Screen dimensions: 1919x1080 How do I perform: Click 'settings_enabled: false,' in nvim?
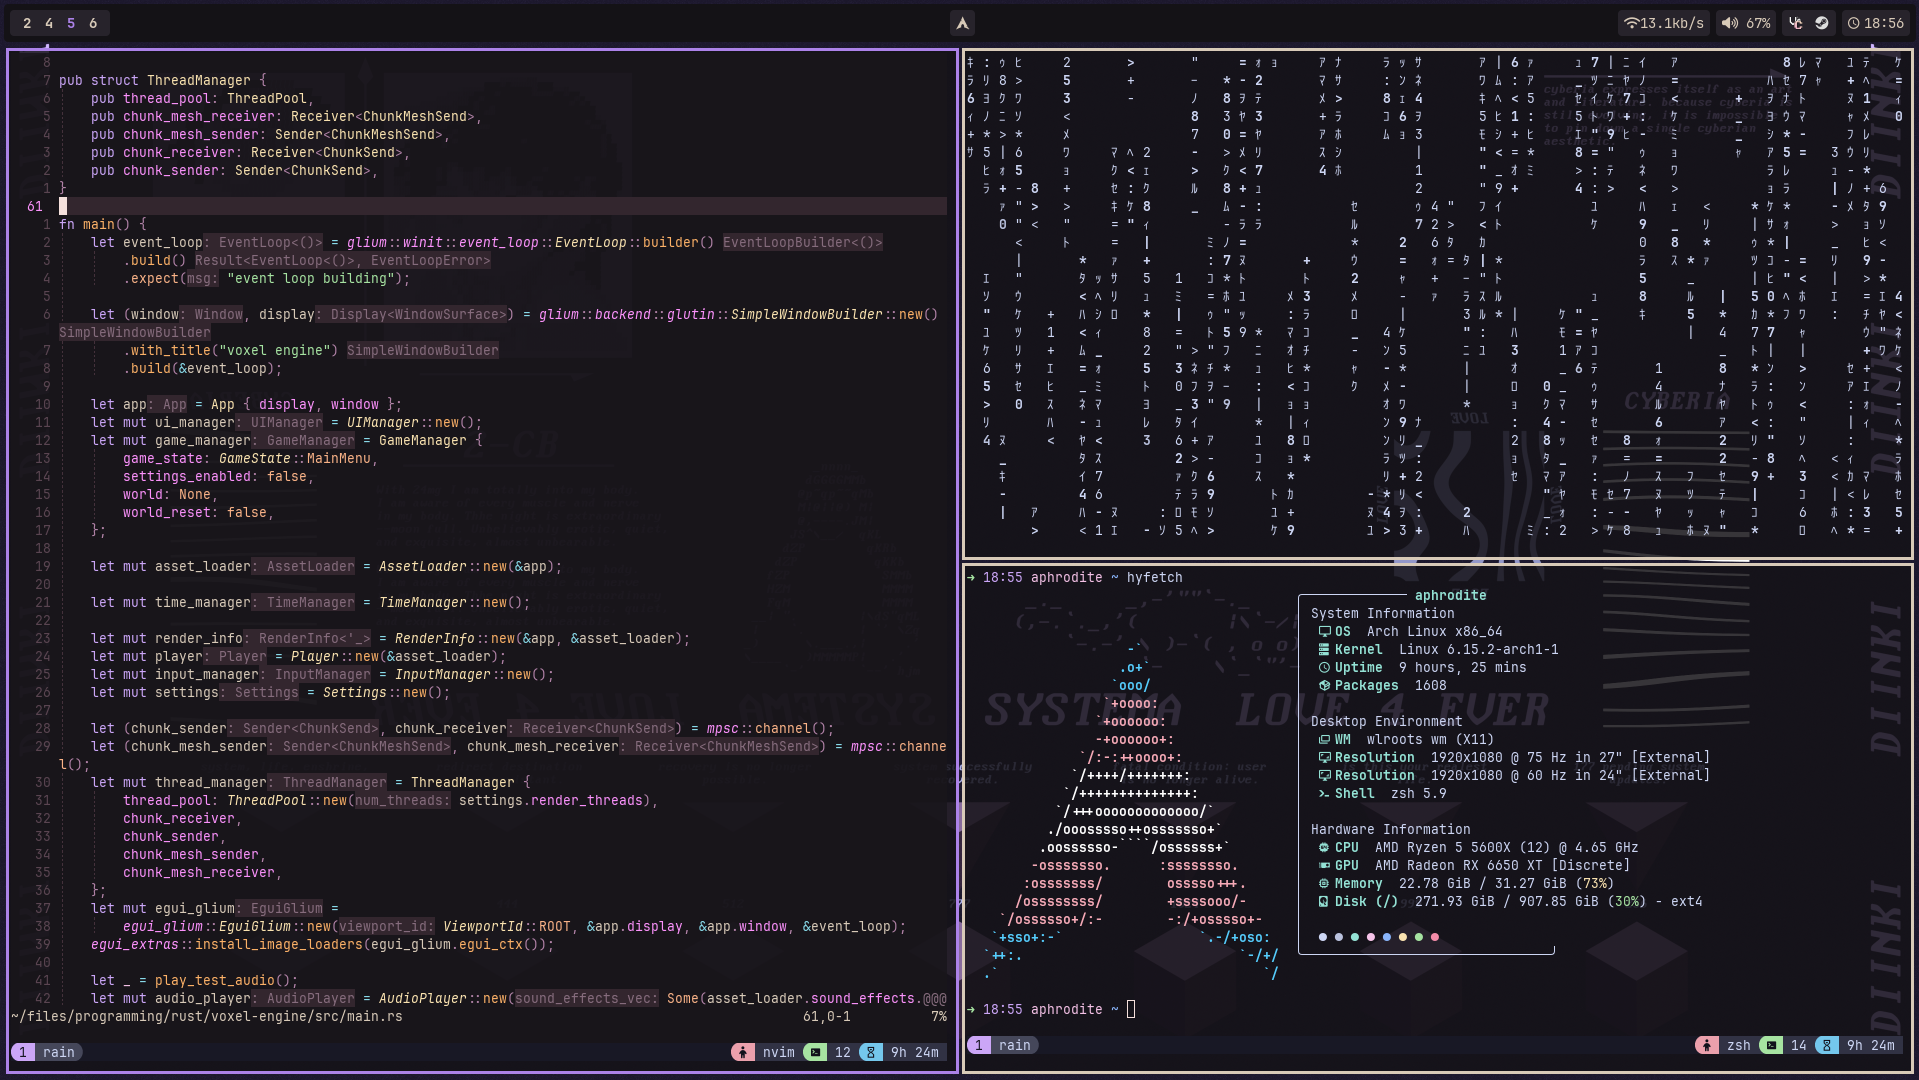coord(218,477)
